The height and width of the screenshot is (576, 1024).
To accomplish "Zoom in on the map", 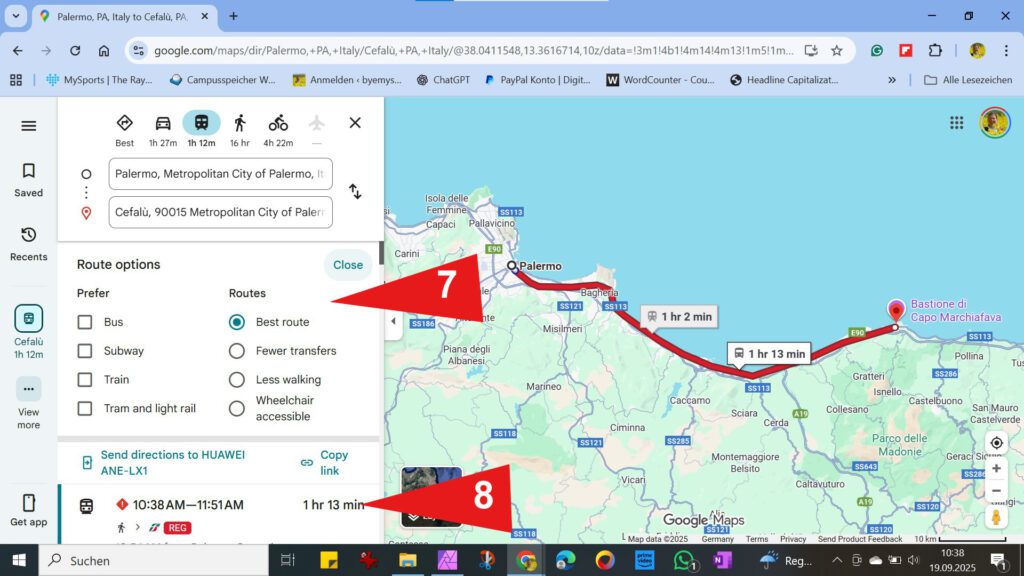I will pos(996,467).
